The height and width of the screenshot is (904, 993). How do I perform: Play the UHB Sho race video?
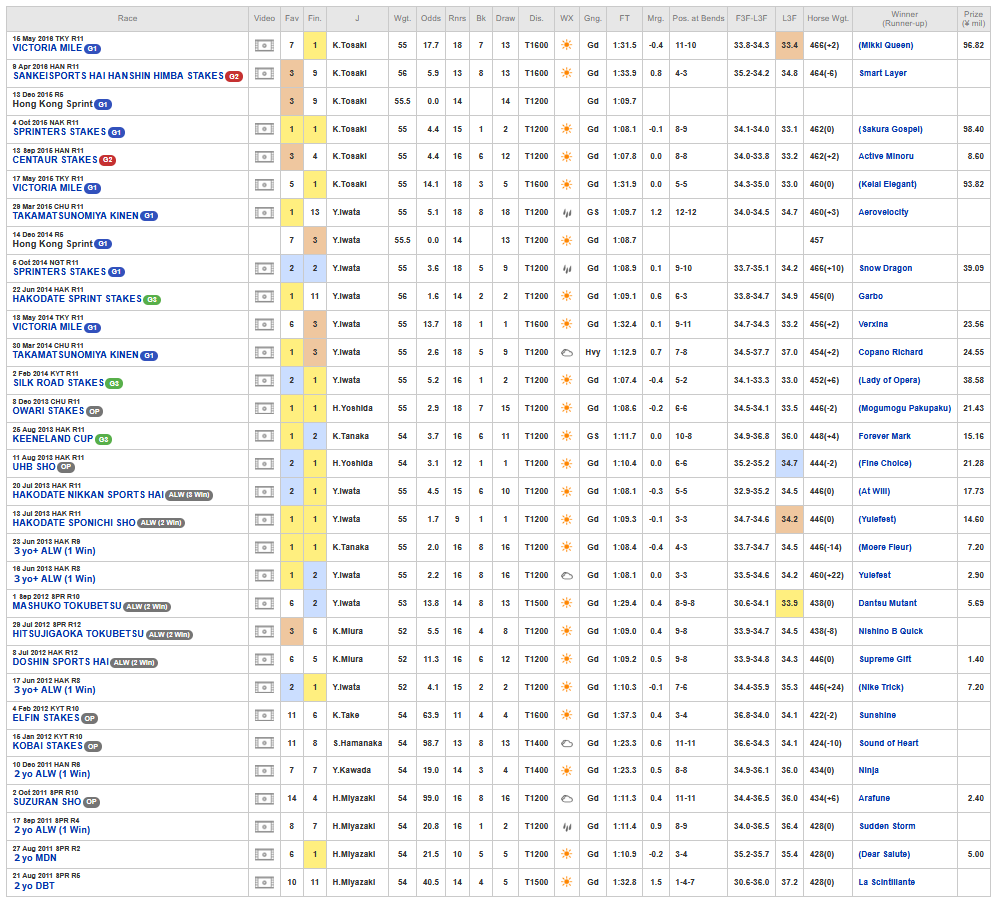click(264, 464)
